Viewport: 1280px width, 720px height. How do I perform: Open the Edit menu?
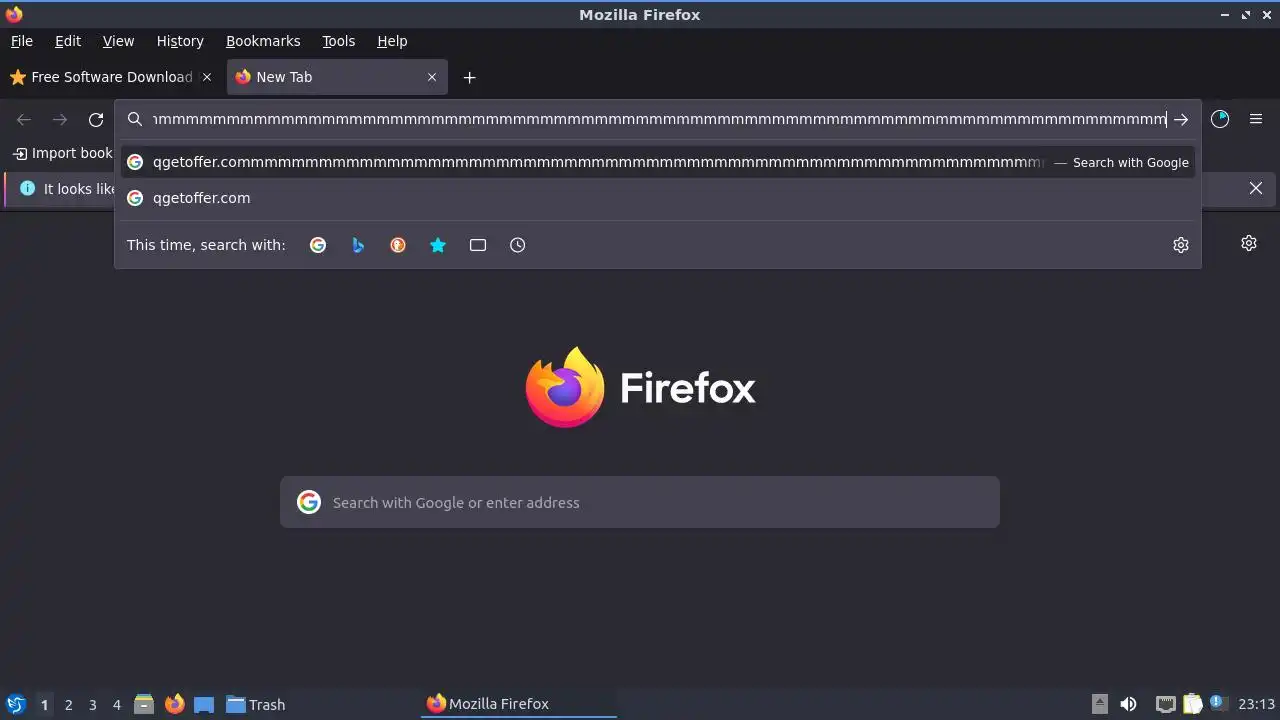(x=68, y=41)
